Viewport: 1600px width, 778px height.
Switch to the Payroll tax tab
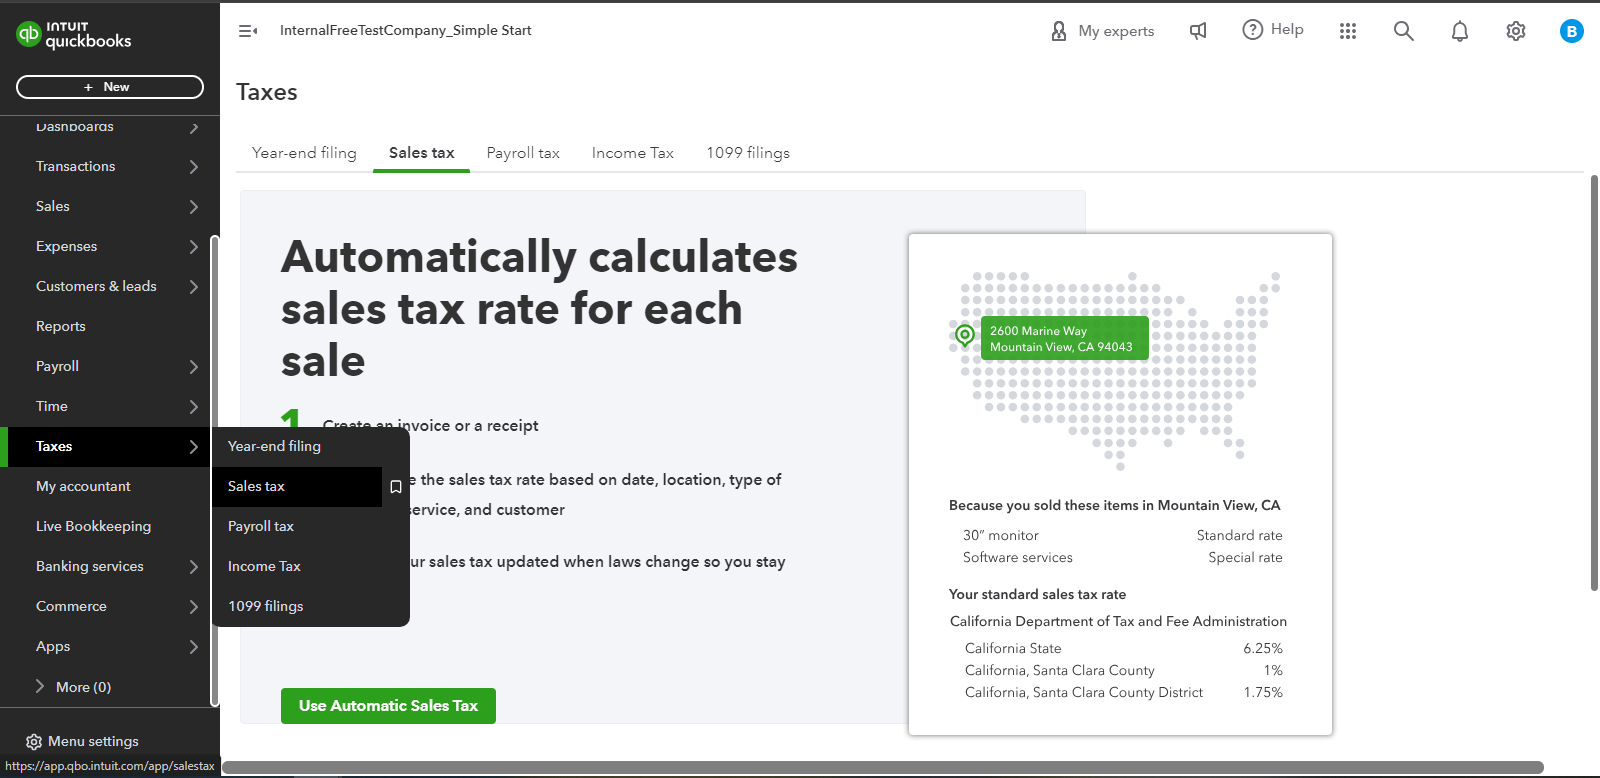point(523,153)
